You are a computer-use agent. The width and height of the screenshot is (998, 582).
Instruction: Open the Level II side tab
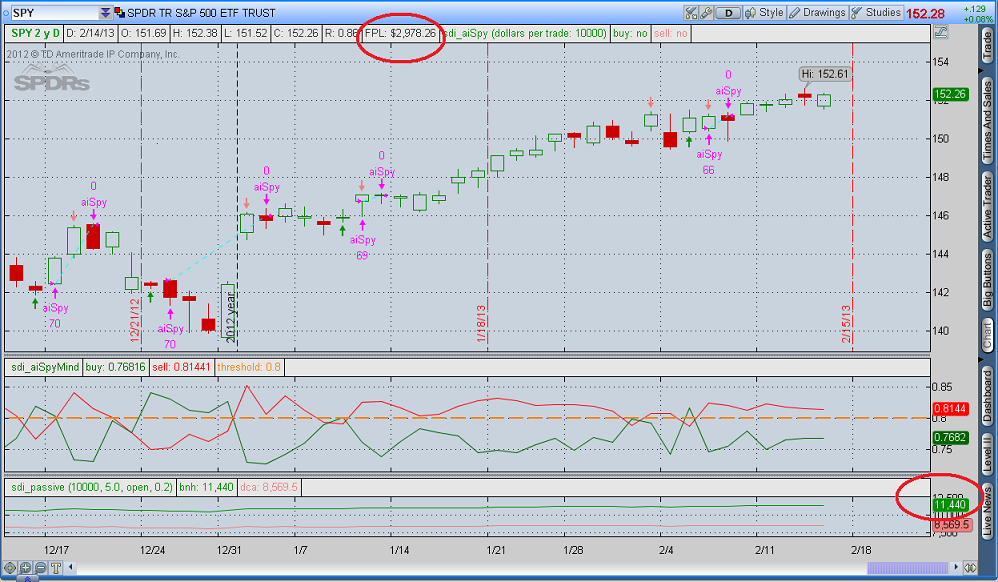tap(987, 454)
